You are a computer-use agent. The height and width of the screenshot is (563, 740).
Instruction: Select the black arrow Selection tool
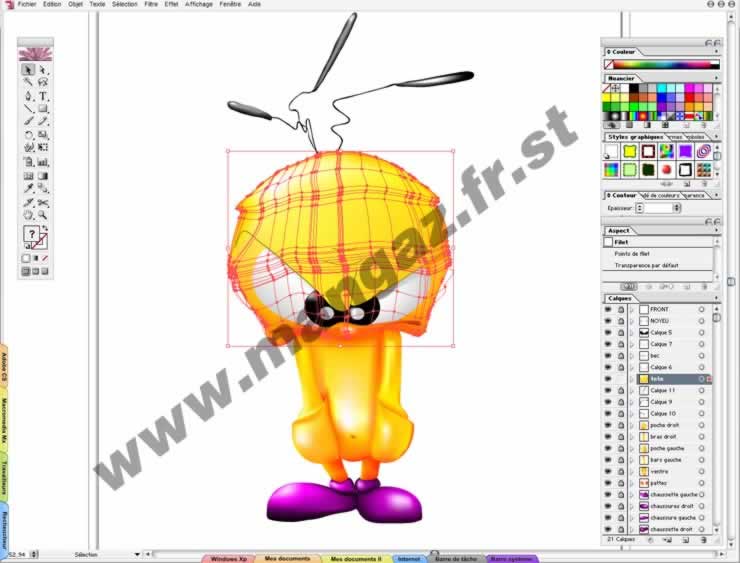(28, 70)
